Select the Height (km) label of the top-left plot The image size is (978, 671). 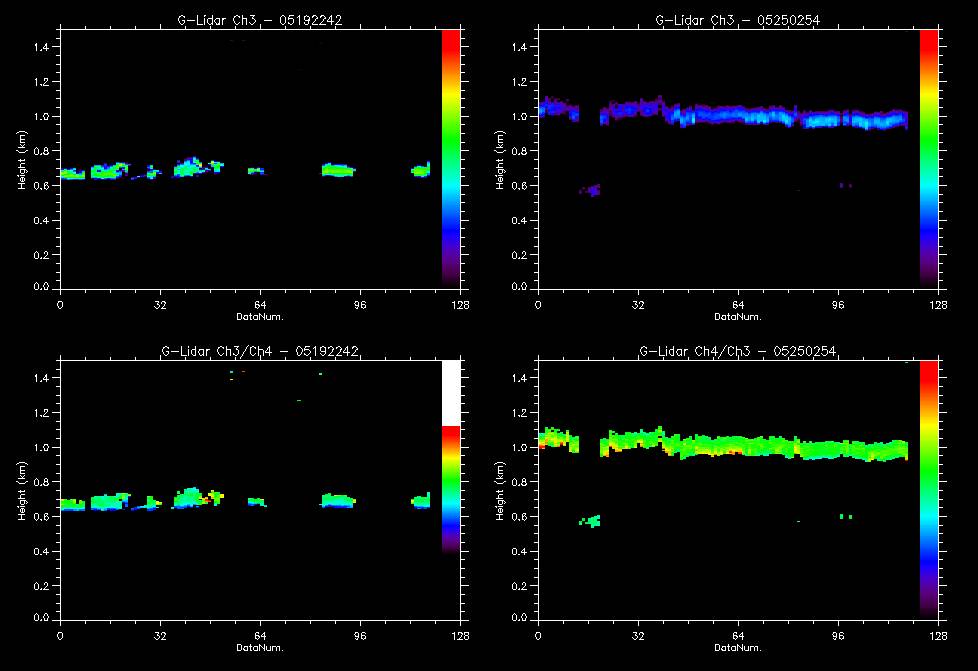[20, 158]
